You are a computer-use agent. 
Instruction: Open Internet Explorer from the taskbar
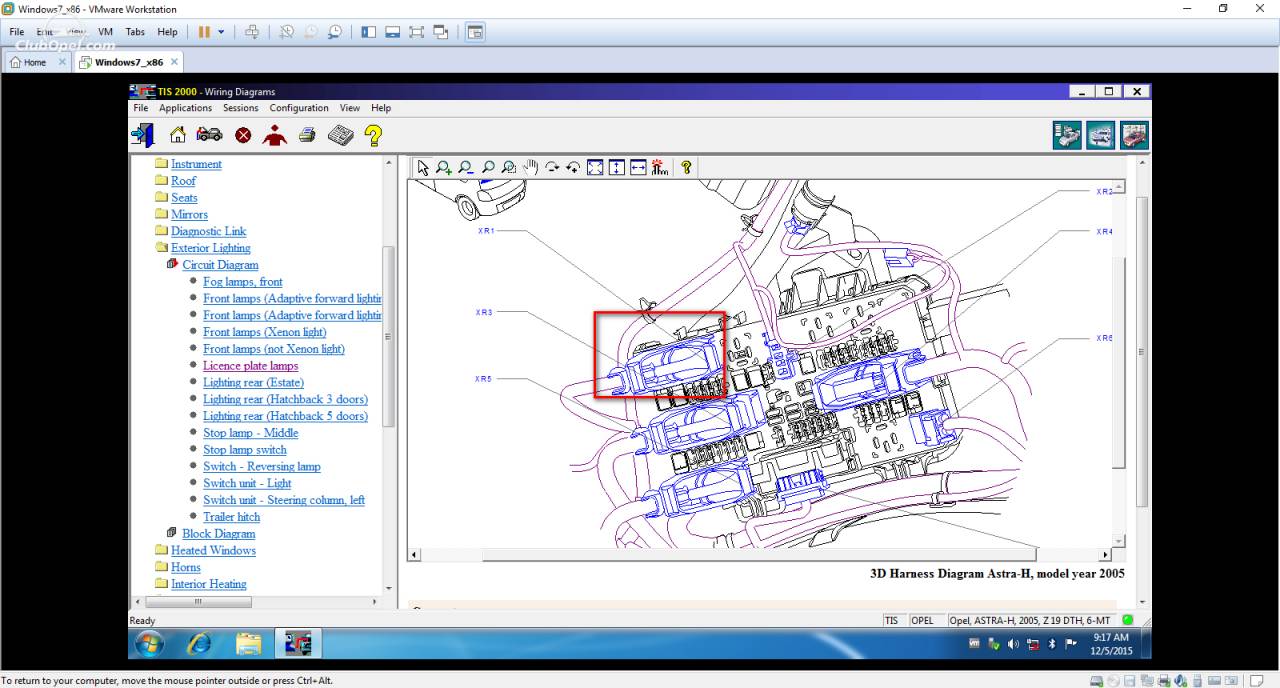199,644
